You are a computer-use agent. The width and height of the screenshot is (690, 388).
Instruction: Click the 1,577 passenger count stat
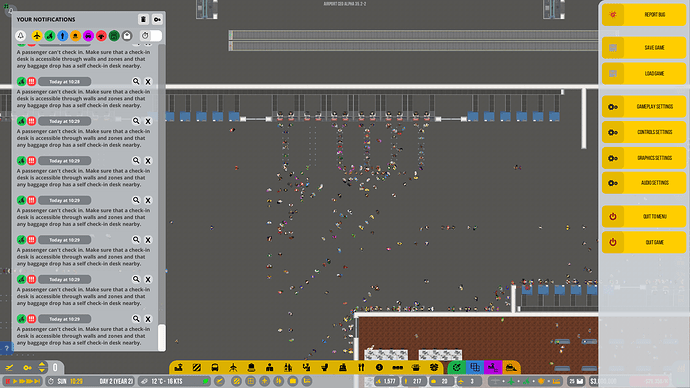click(385, 381)
